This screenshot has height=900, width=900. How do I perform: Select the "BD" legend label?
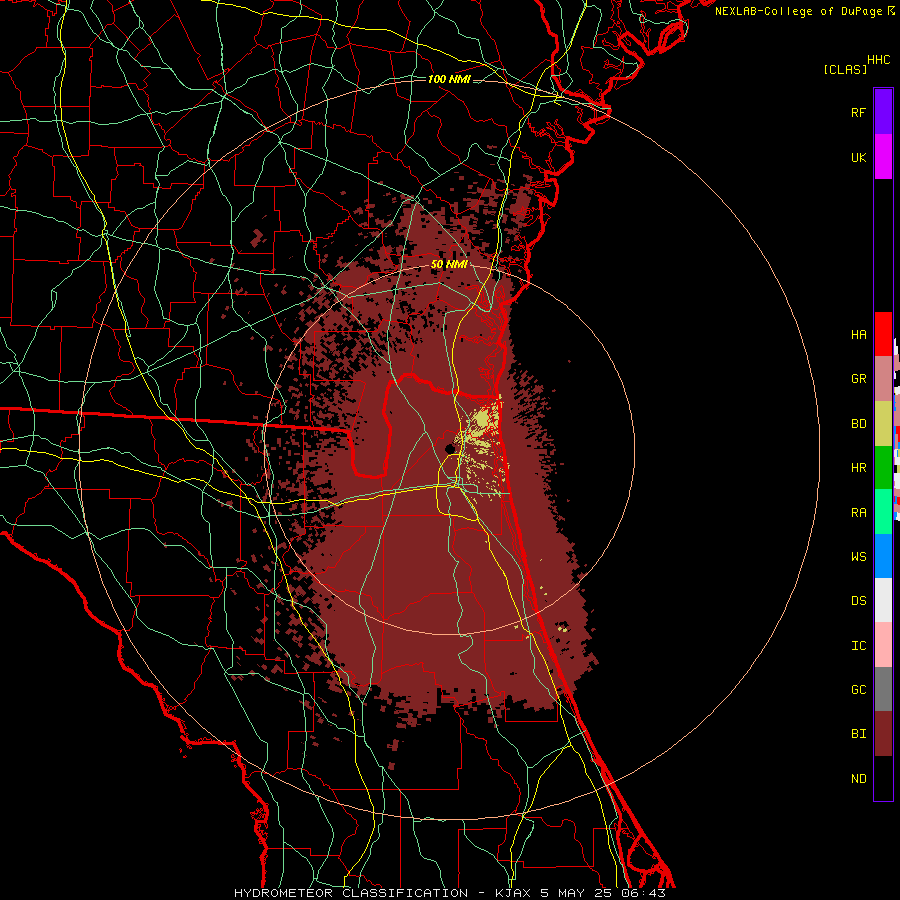click(x=858, y=424)
